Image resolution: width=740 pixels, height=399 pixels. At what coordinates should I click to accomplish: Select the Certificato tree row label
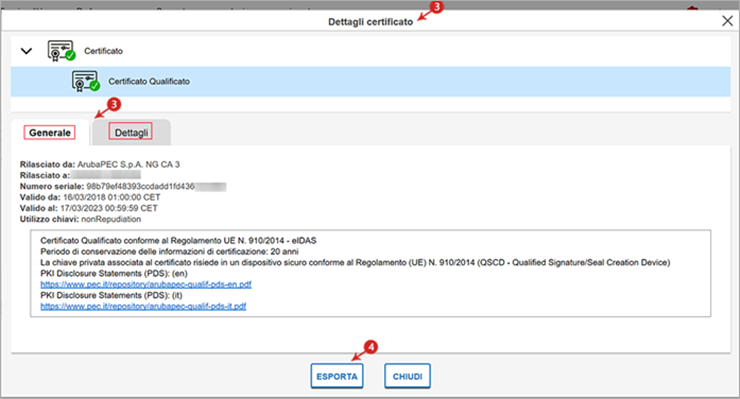[103, 51]
